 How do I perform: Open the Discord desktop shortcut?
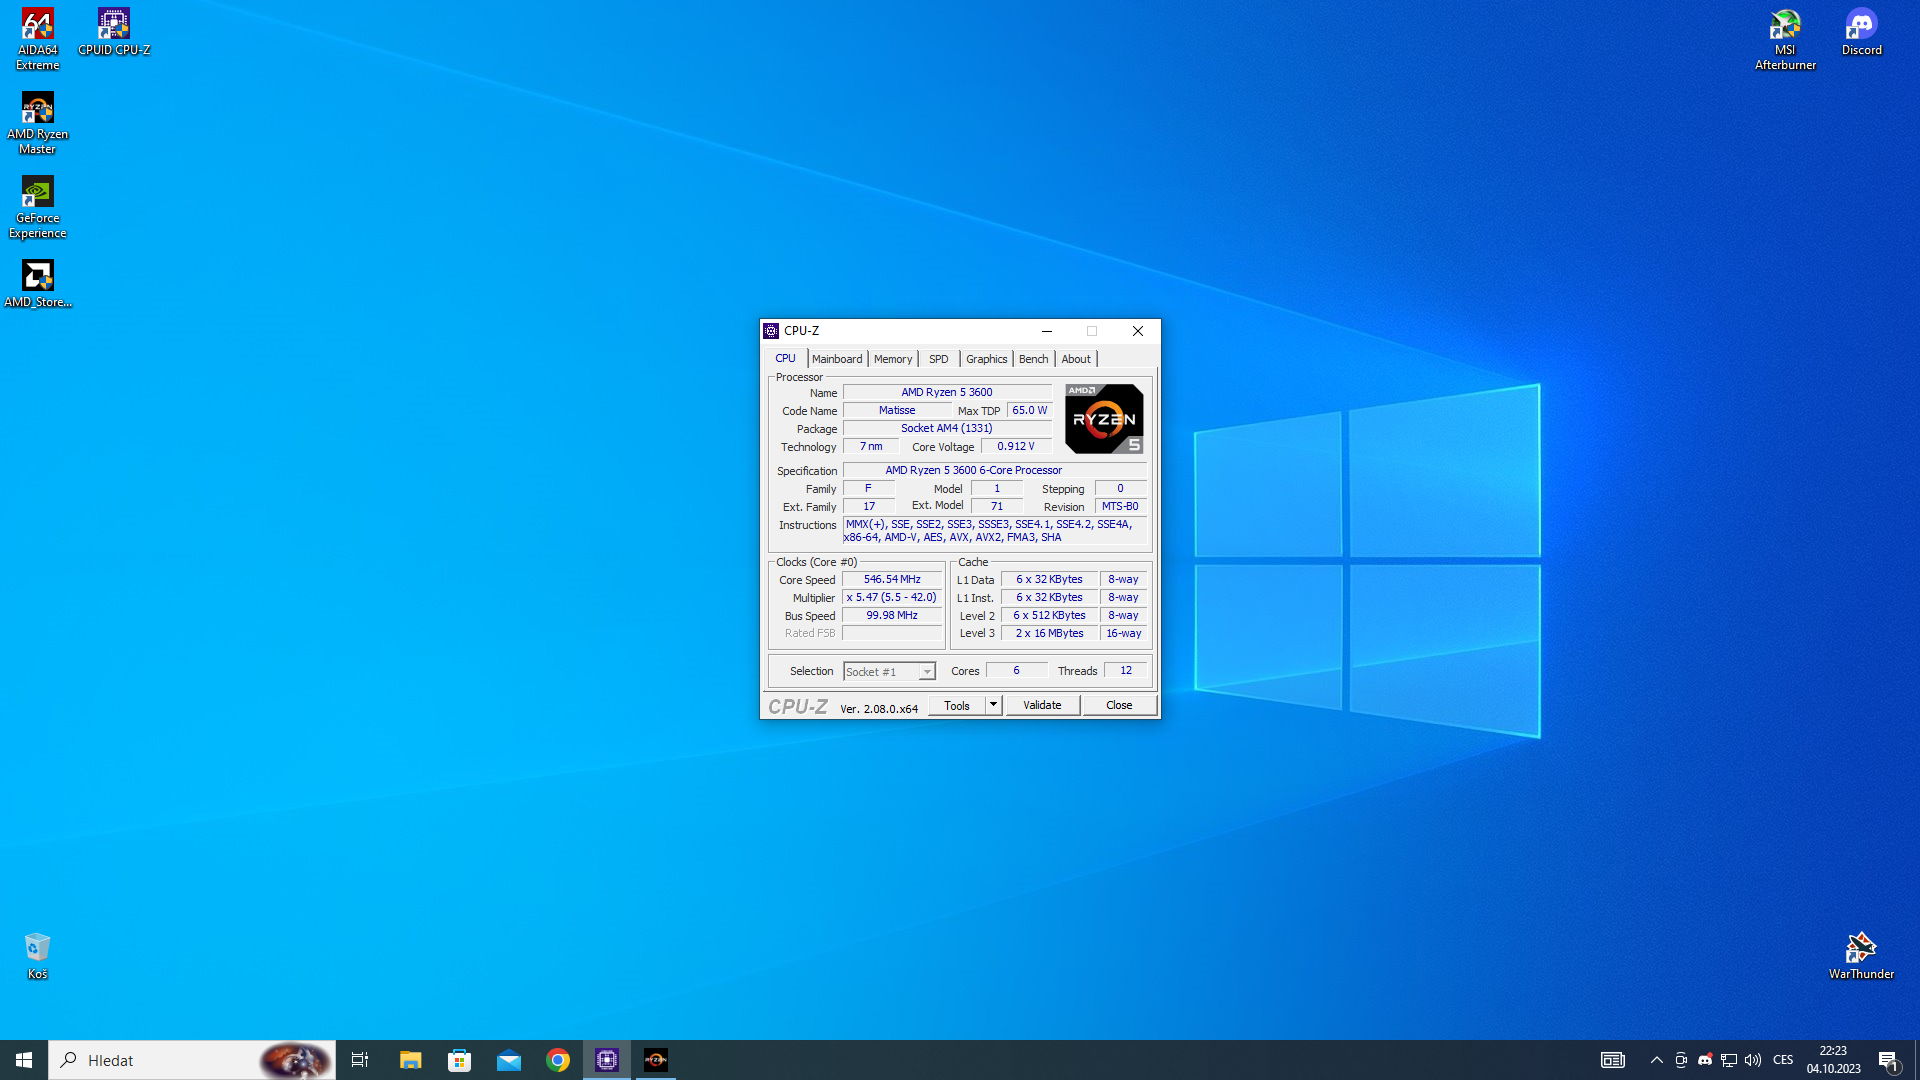click(x=1861, y=32)
